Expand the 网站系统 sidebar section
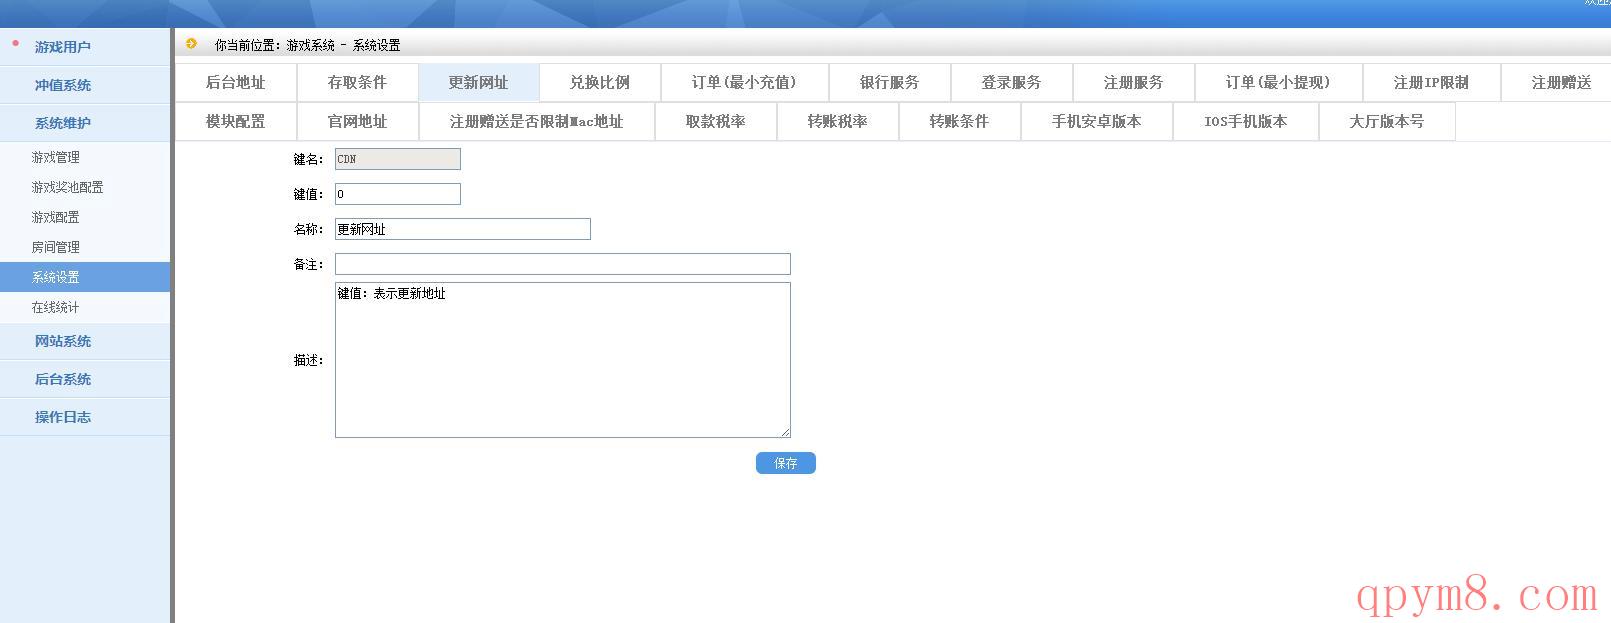Viewport: 1611px width, 623px height. [x=85, y=341]
